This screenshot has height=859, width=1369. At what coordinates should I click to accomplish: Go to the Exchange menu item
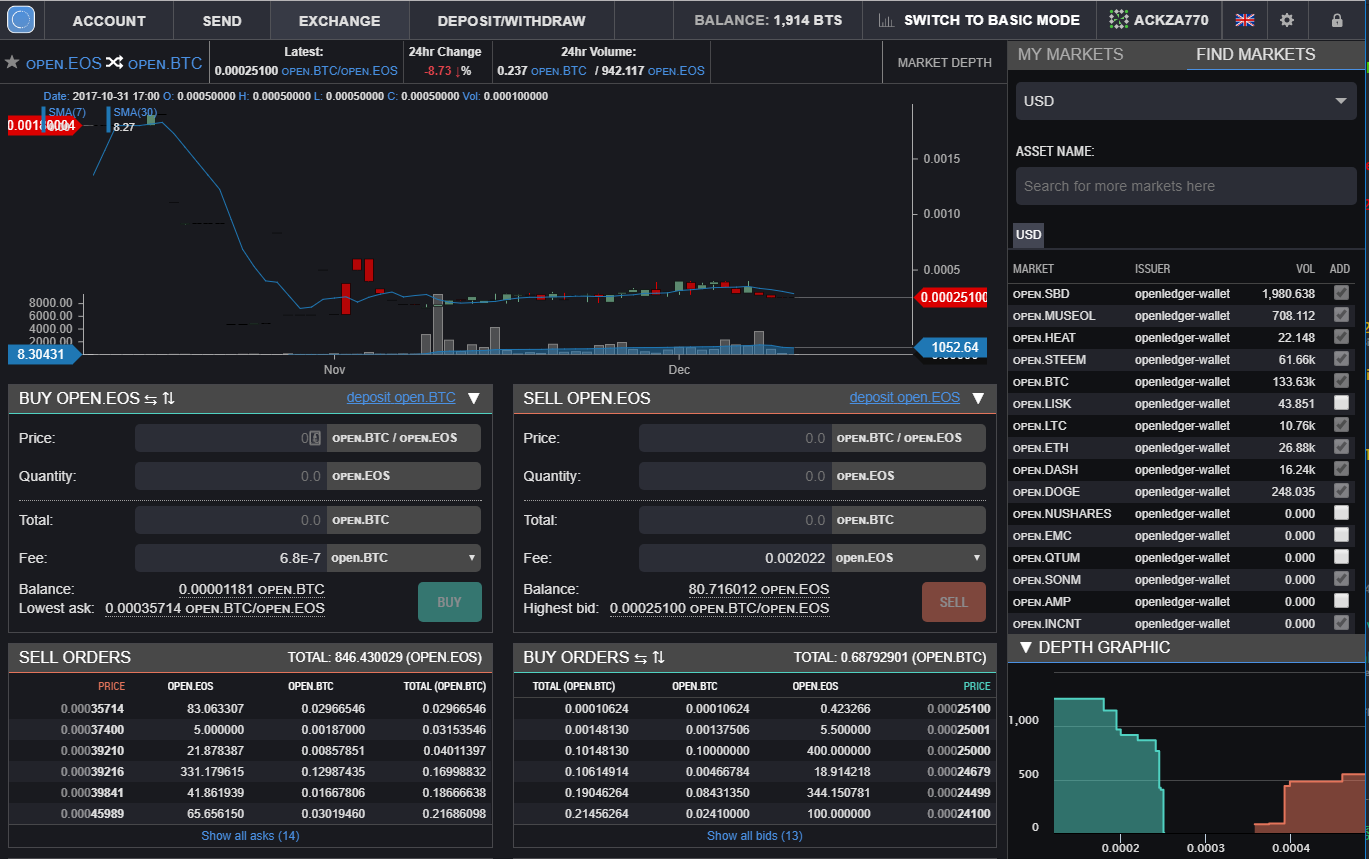coord(340,20)
